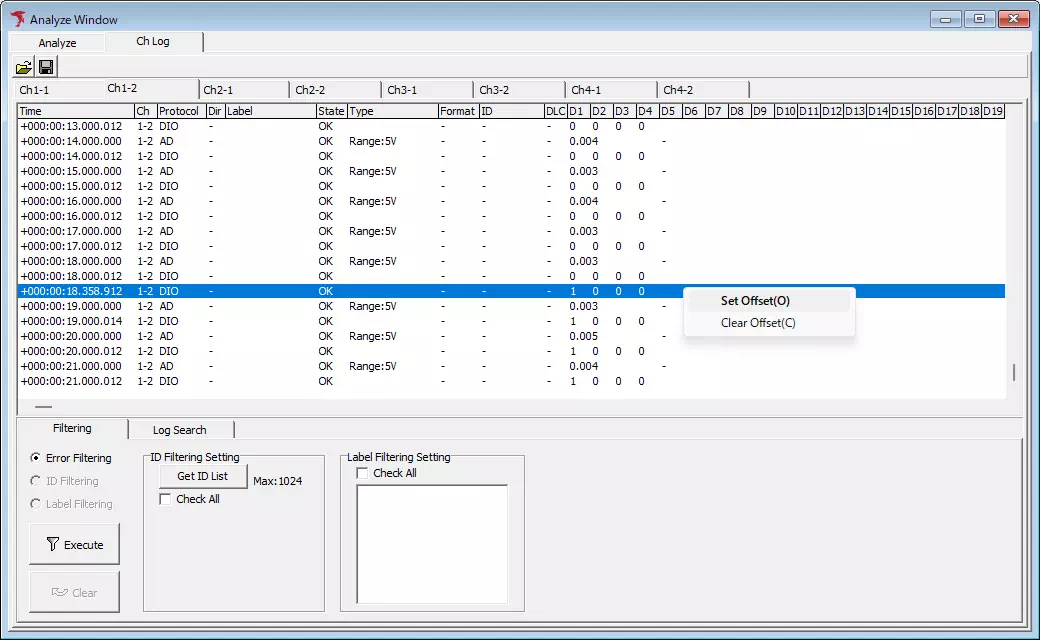Enable Check All in Label Filtering Setting
The width and height of the screenshot is (1040, 640).
[363, 473]
